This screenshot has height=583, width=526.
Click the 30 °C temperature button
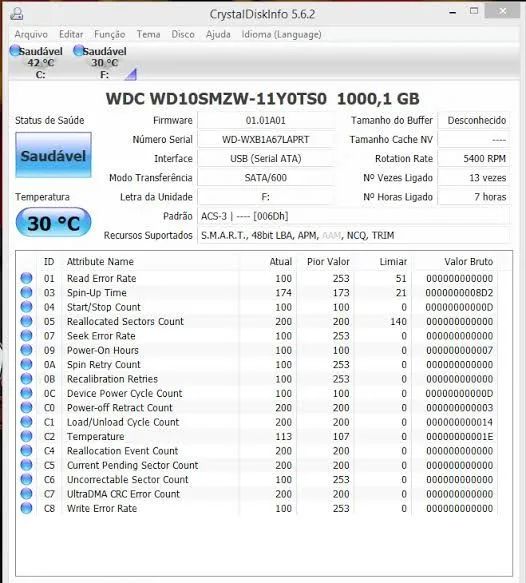tap(54, 223)
